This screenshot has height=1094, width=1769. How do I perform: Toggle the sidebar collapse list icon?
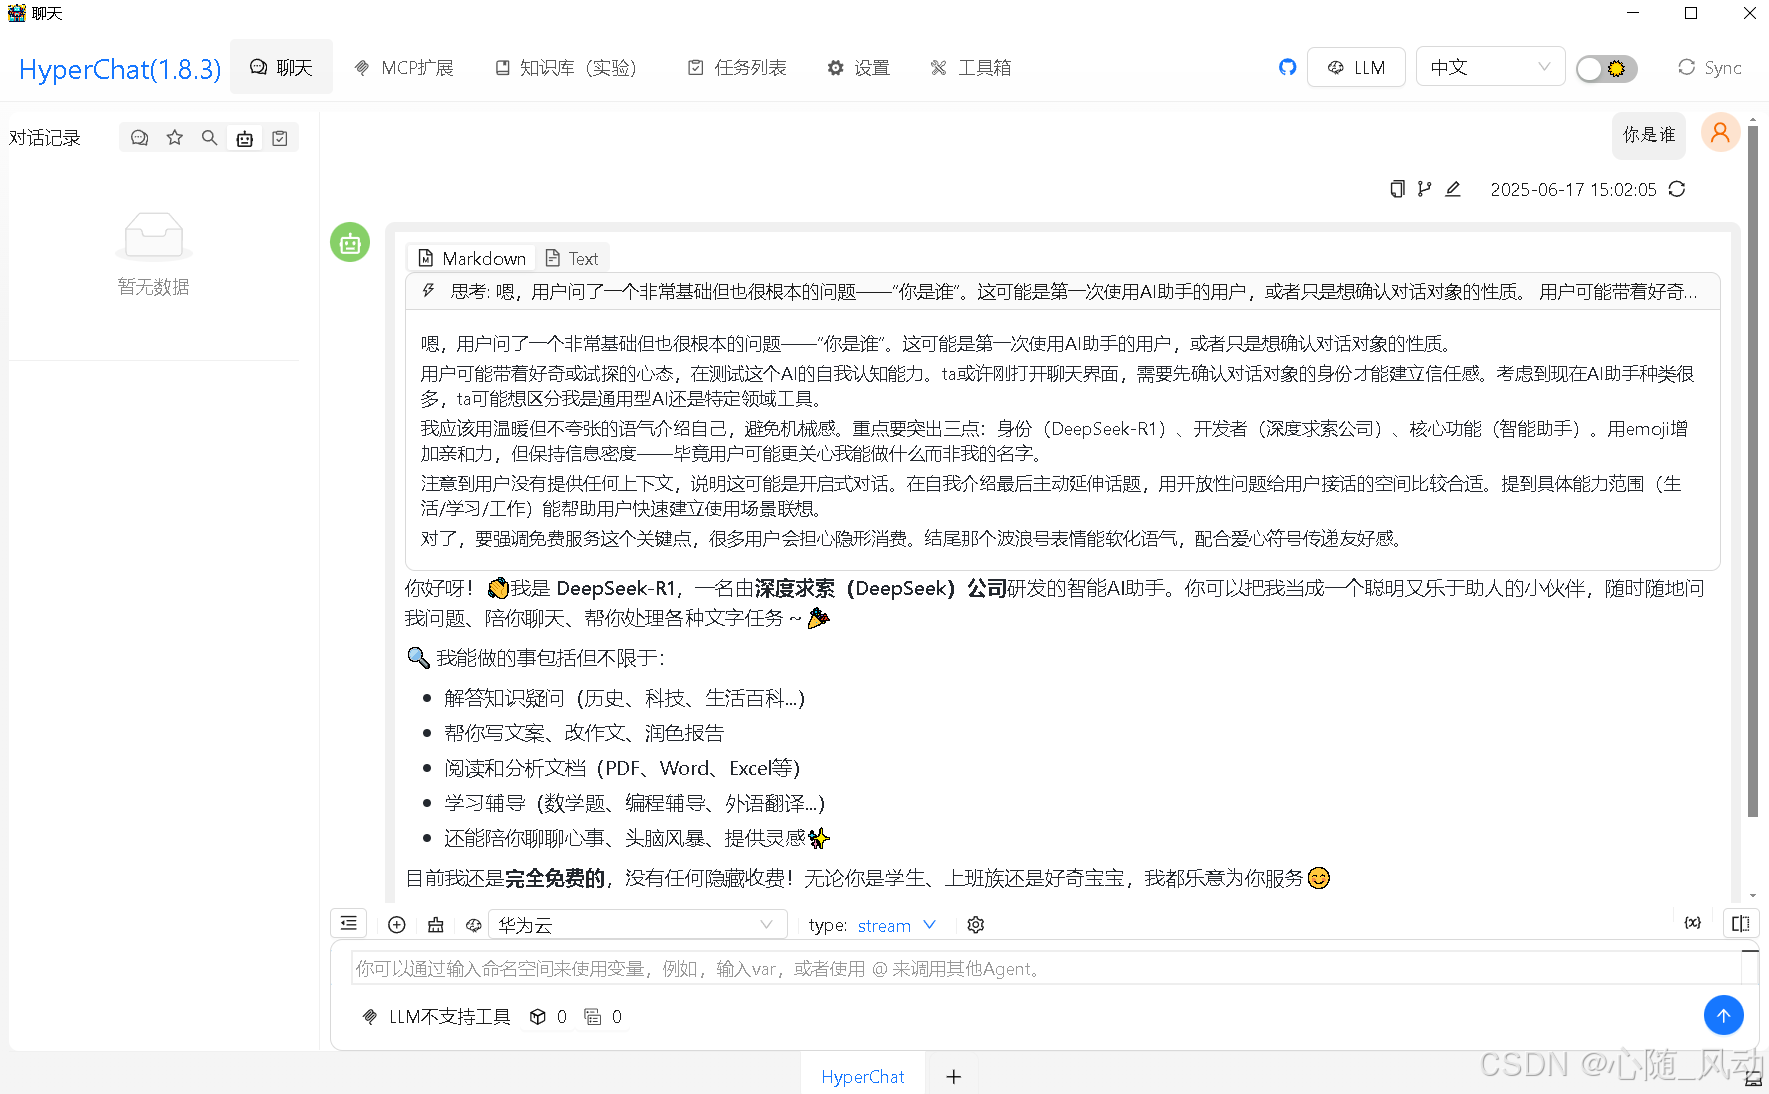tap(348, 923)
